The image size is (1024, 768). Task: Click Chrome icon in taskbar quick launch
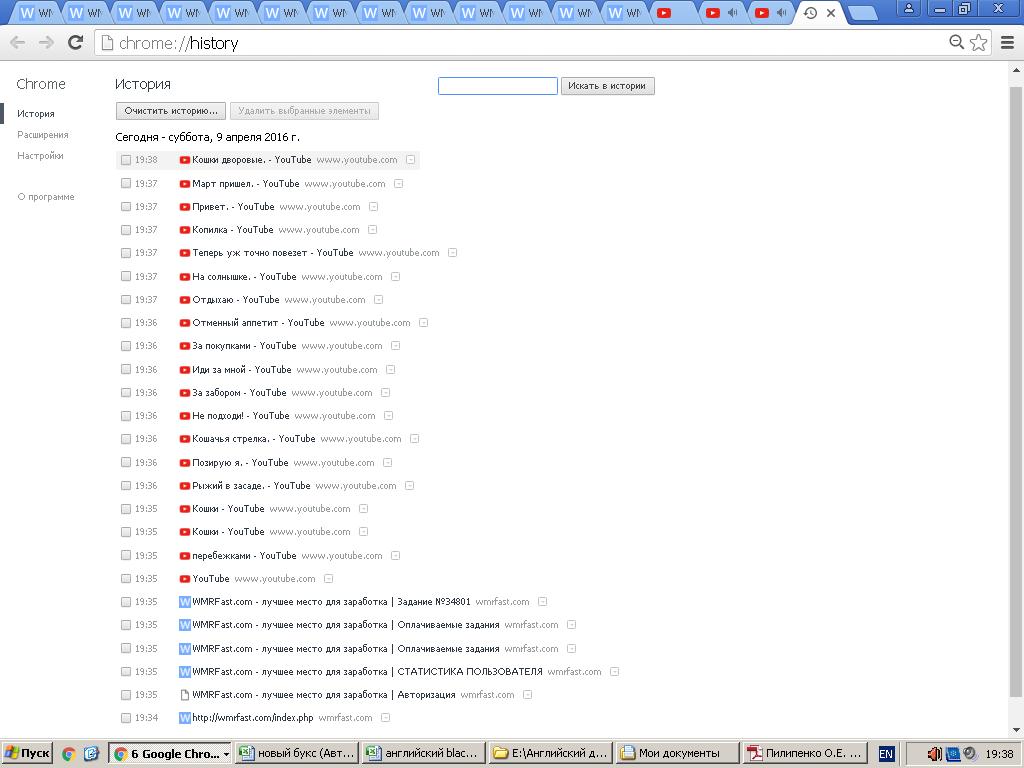(69, 754)
